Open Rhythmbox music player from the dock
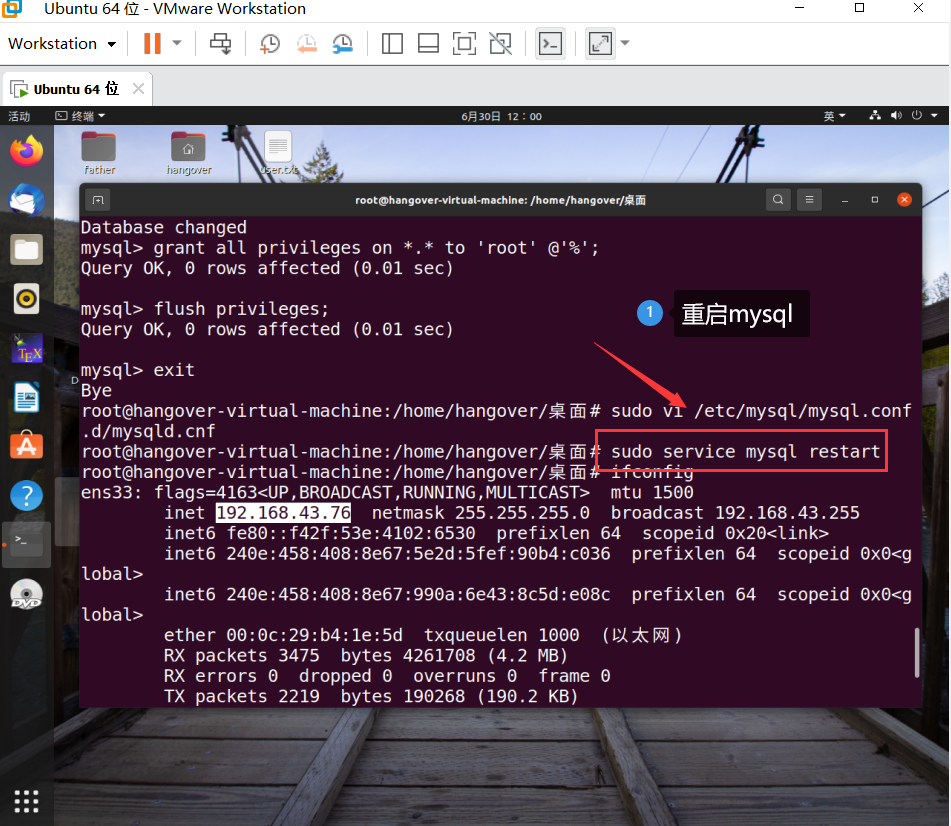 coord(27,298)
